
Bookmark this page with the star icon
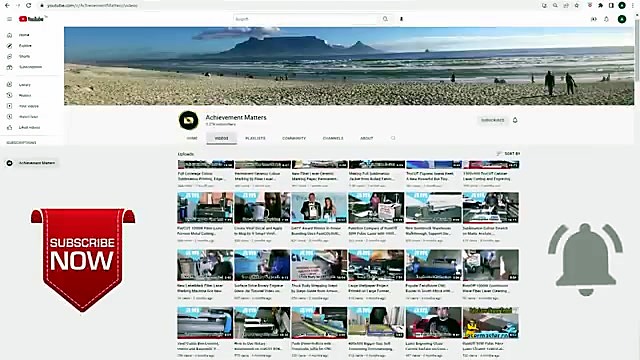tap(577, 5)
